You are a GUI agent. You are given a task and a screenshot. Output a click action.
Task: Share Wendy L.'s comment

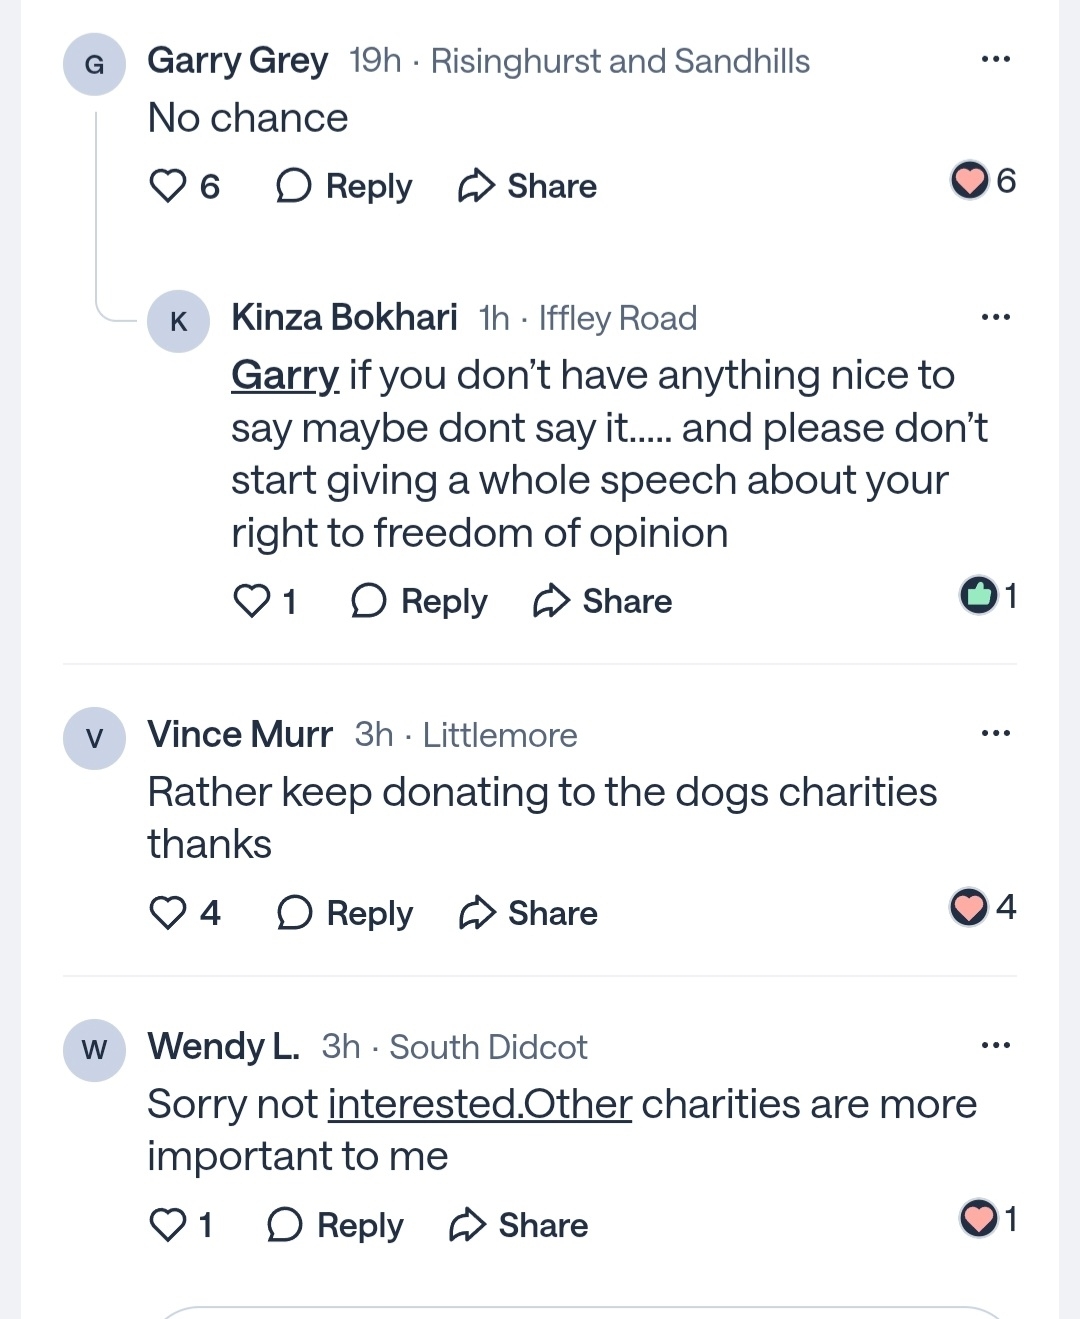(518, 1225)
